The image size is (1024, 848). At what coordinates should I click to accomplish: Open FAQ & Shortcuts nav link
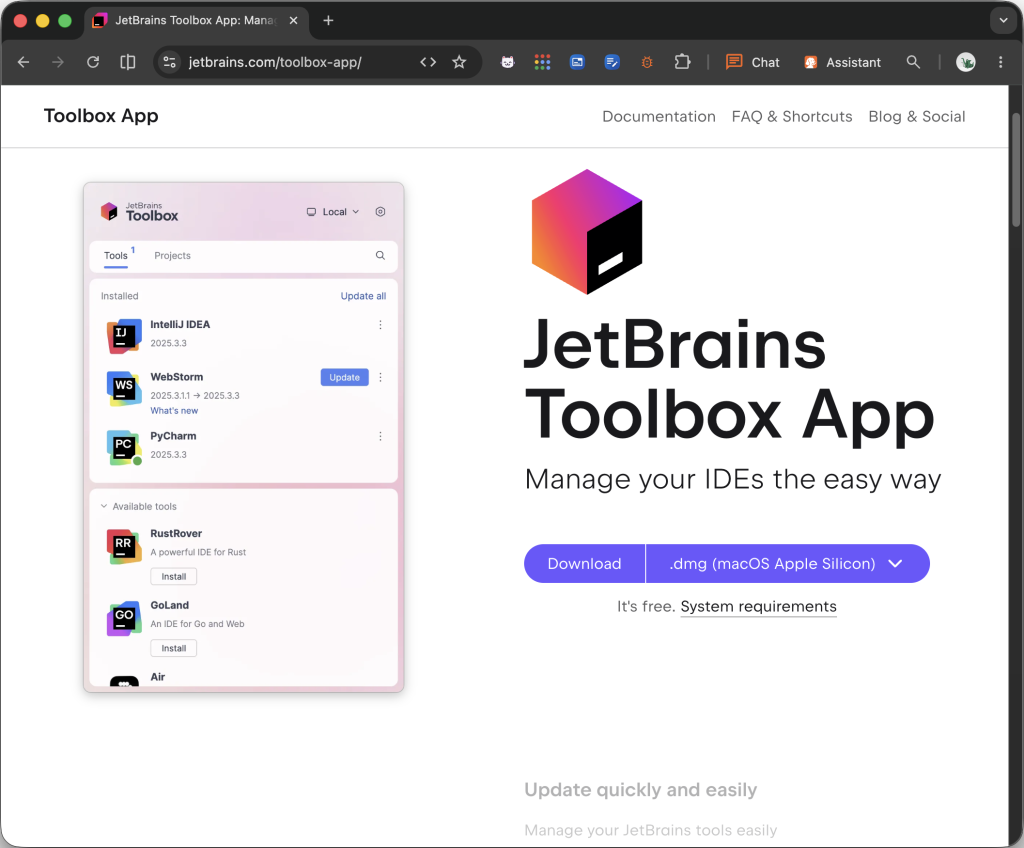(x=792, y=116)
